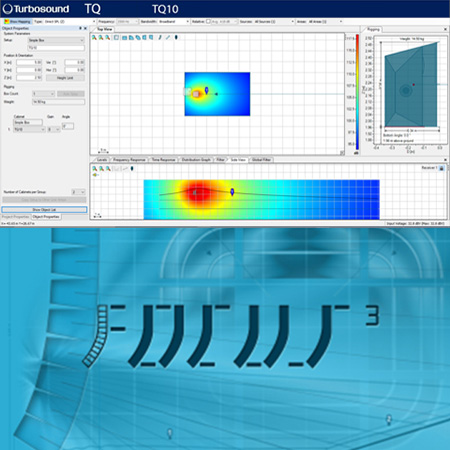Open the Setup dropdown
The width and height of the screenshot is (450, 450).
coord(56,40)
